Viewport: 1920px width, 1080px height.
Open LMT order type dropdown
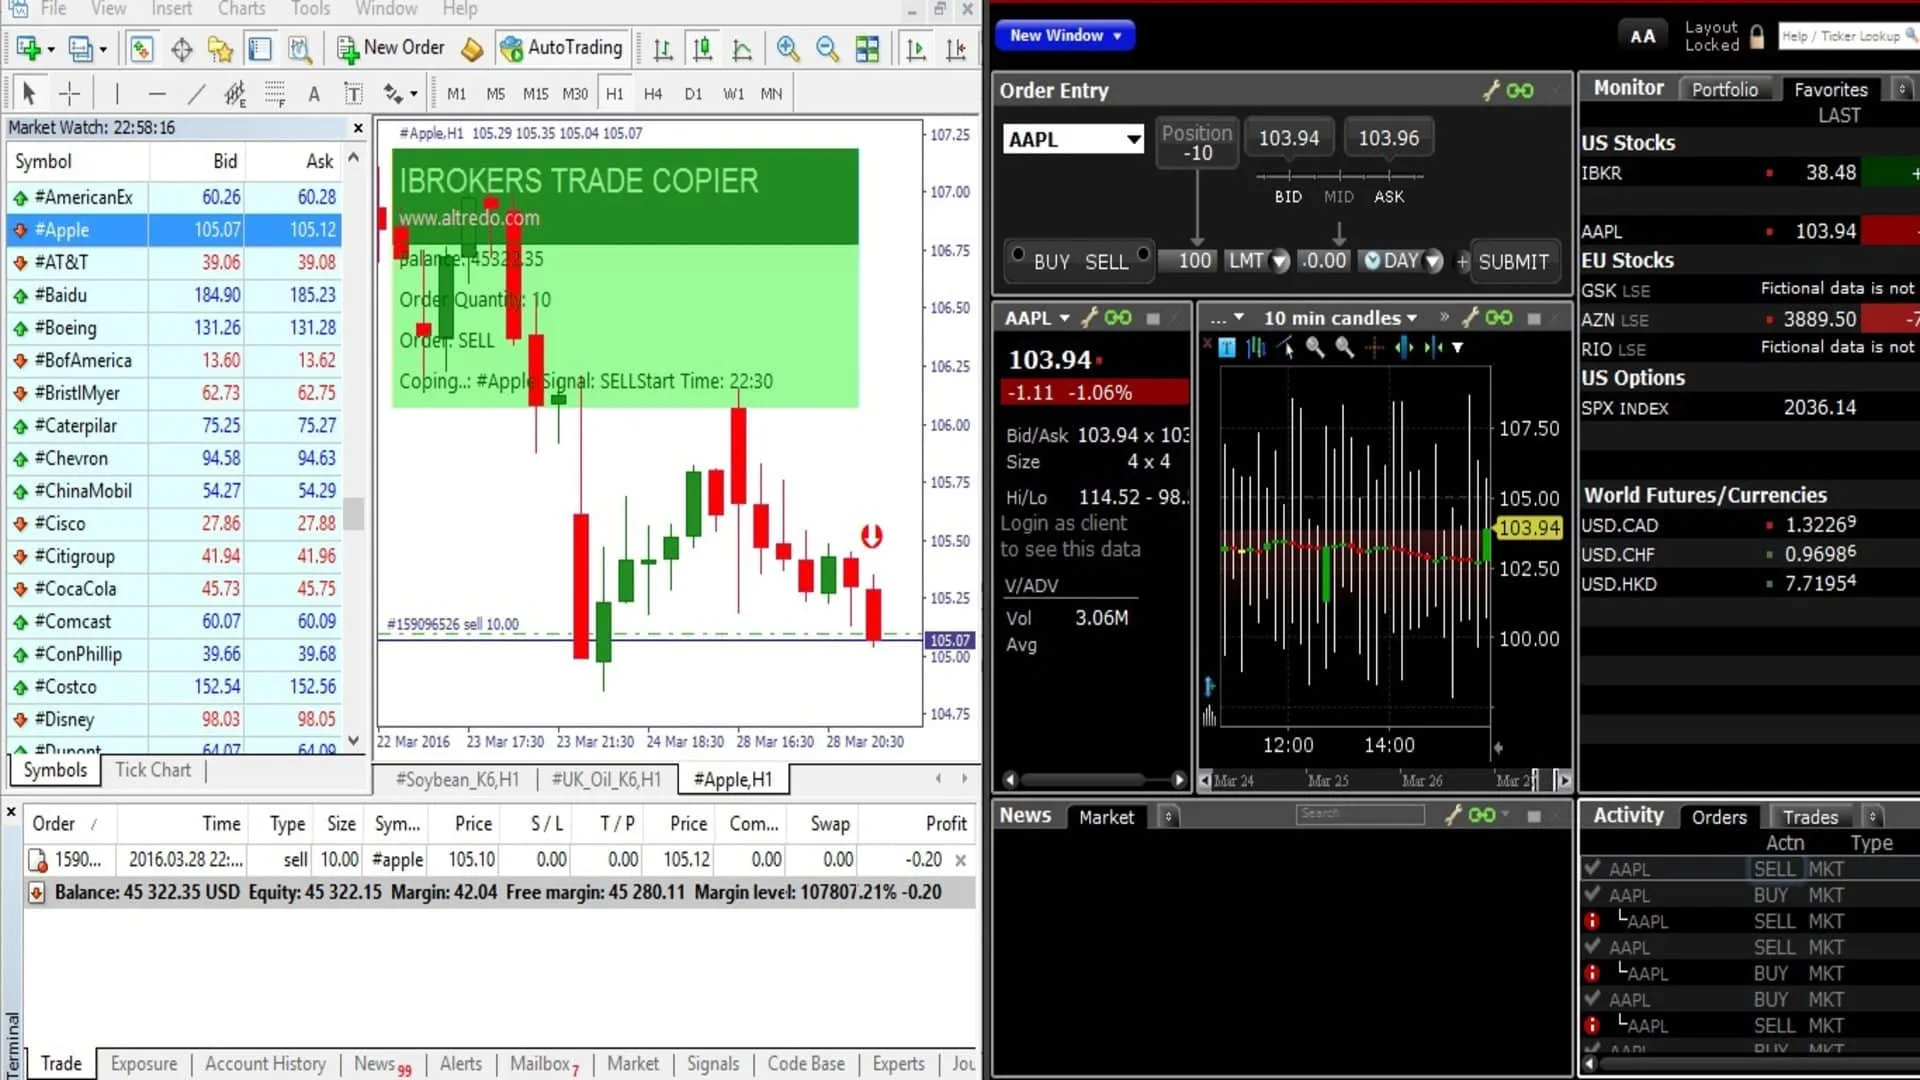point(1279,261)
